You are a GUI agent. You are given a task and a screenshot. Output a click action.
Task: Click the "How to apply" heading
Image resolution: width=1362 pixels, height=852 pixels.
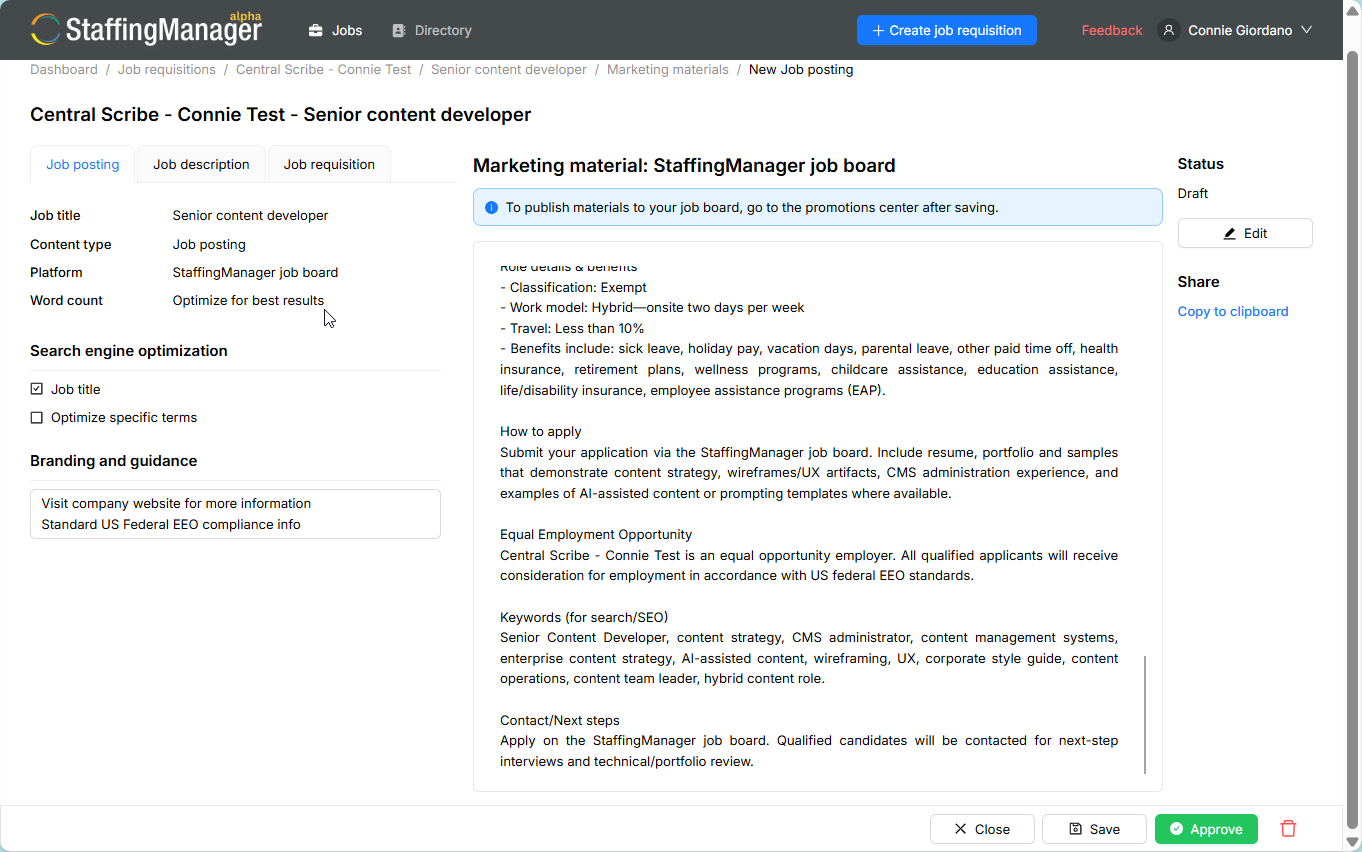pyautogui.click(x=541, y=431)
